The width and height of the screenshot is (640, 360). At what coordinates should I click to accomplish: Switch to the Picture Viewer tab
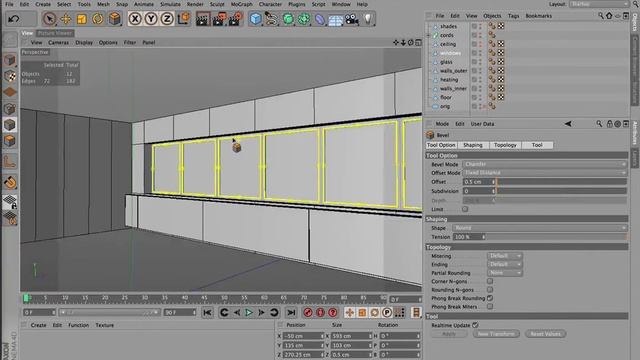click(x=55, y=33)
